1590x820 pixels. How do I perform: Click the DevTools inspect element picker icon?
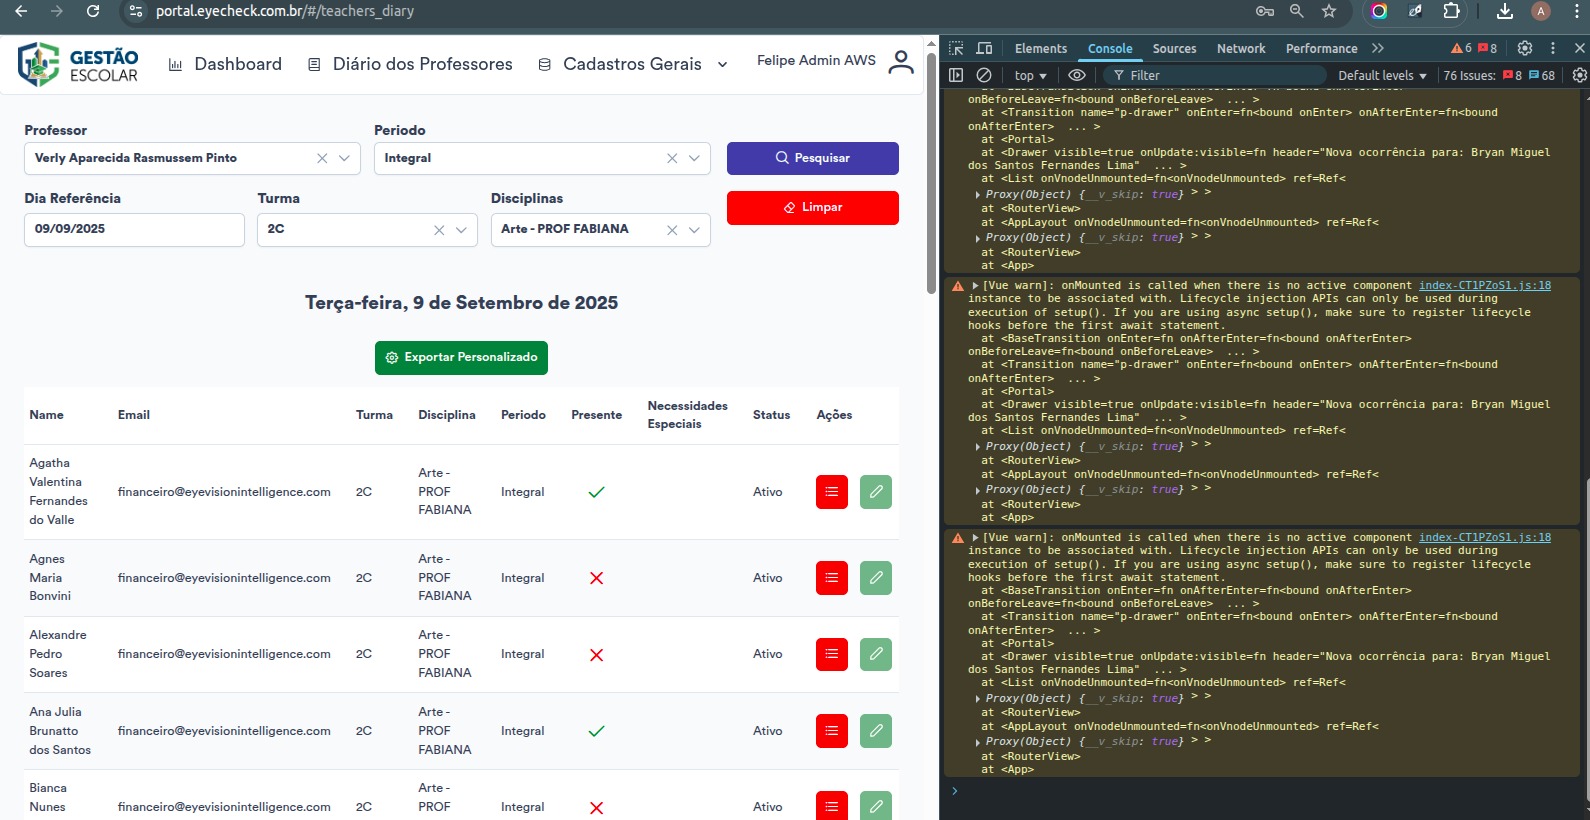pos(956,48)
